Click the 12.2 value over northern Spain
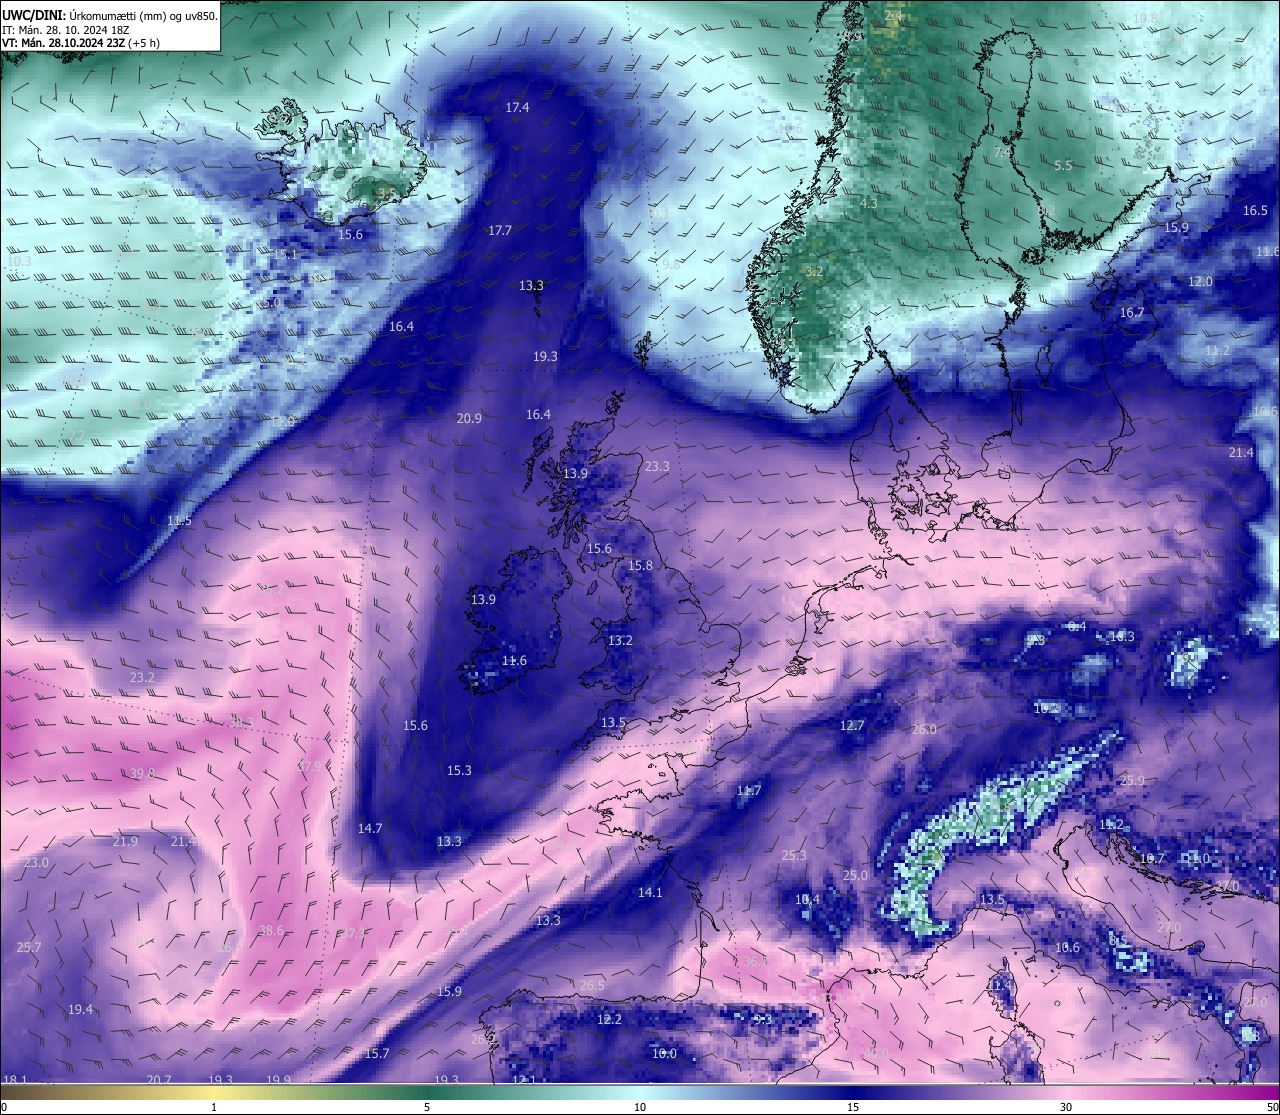Image resolution: width=1280 pixels, height=1115 pixels. pyautogui.click(x=609, y=1019)
